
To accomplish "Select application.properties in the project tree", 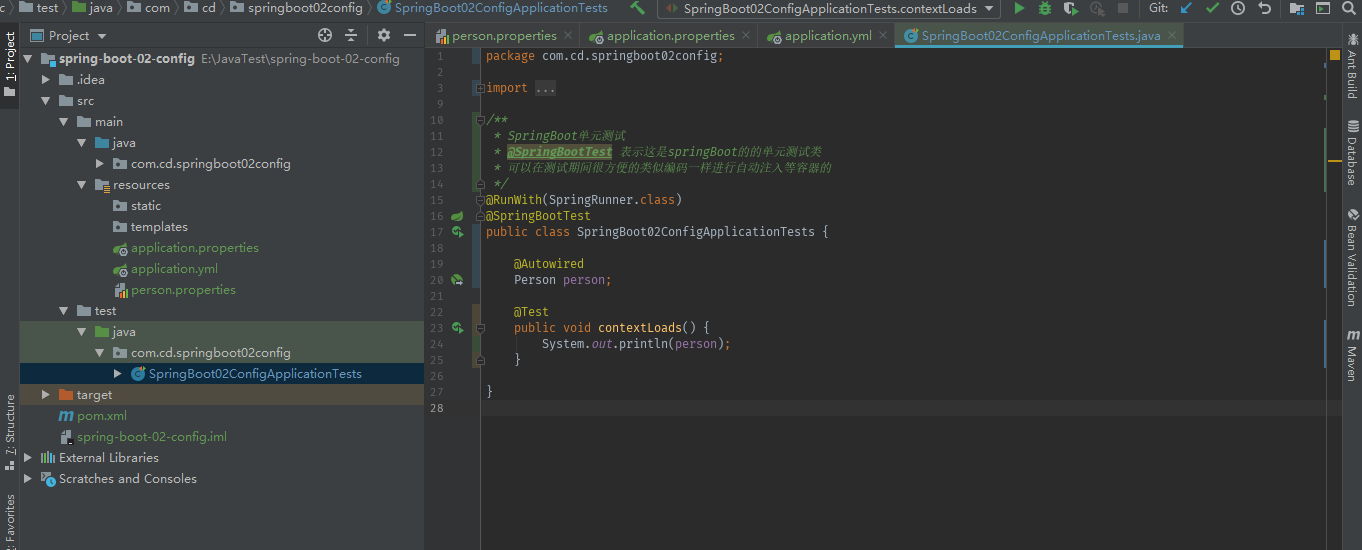I will coord(194,247).
